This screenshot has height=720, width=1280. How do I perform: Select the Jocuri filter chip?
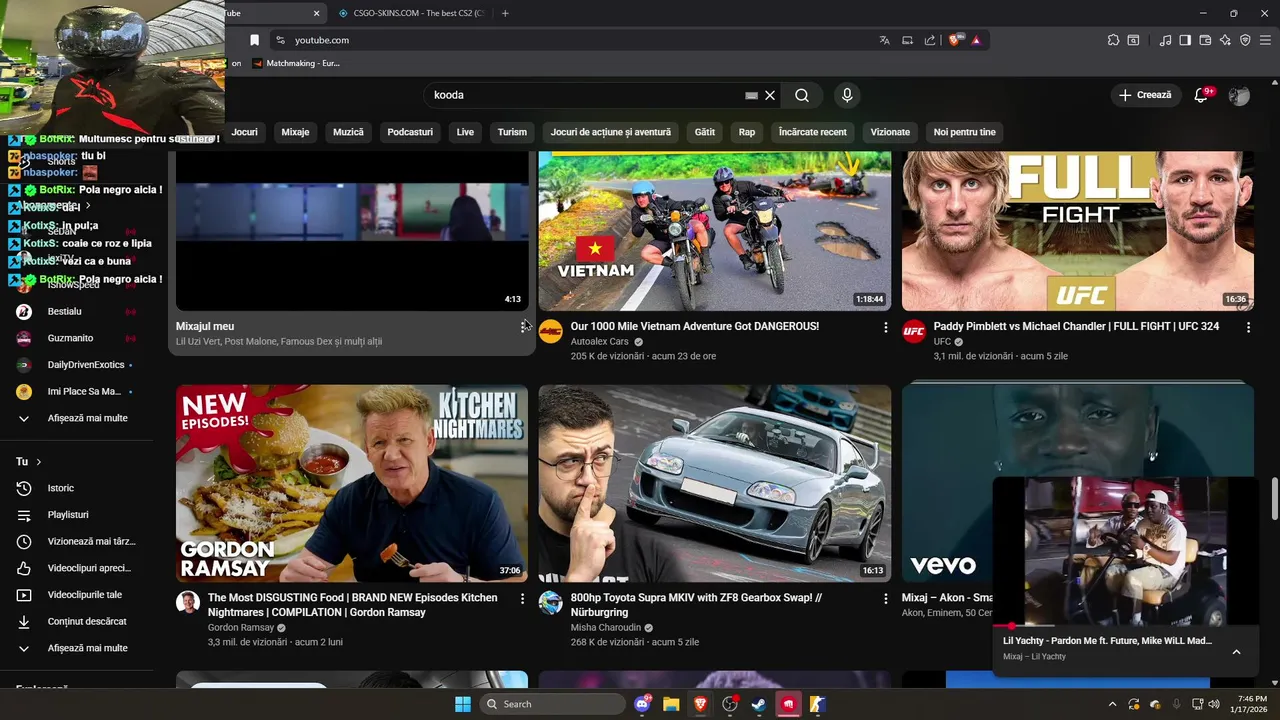[x=244, y=132]
